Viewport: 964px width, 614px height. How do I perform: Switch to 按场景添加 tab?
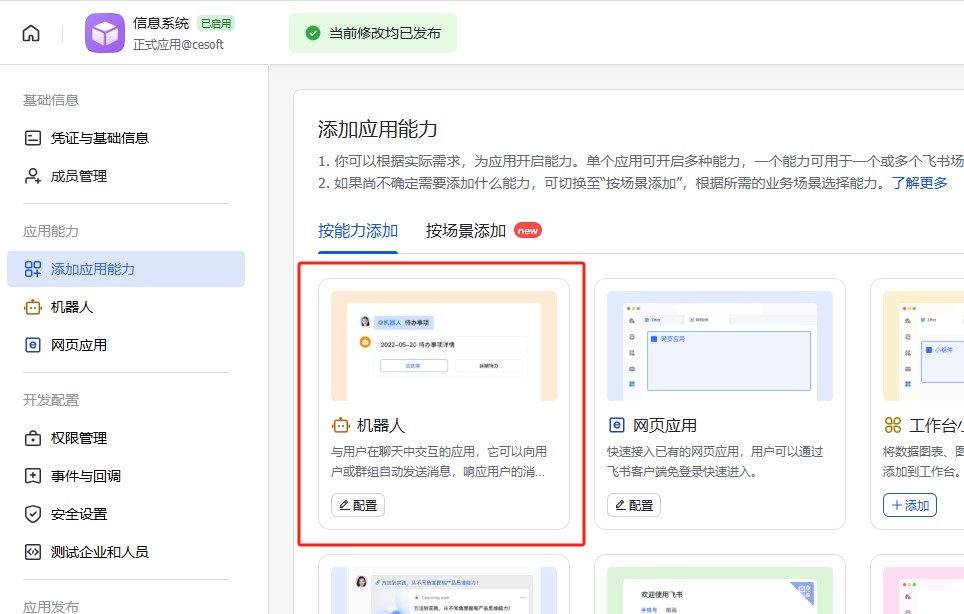point(466,231)
